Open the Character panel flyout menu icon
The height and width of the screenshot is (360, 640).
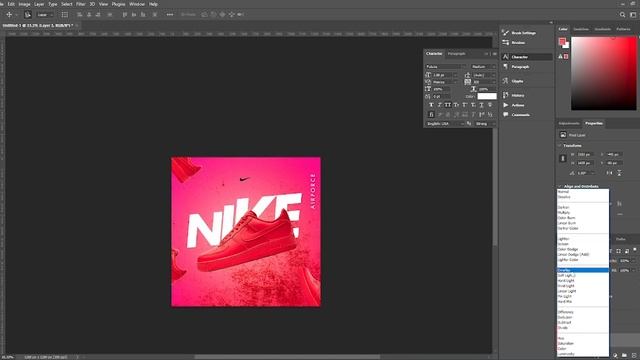(x=495, y=53)
